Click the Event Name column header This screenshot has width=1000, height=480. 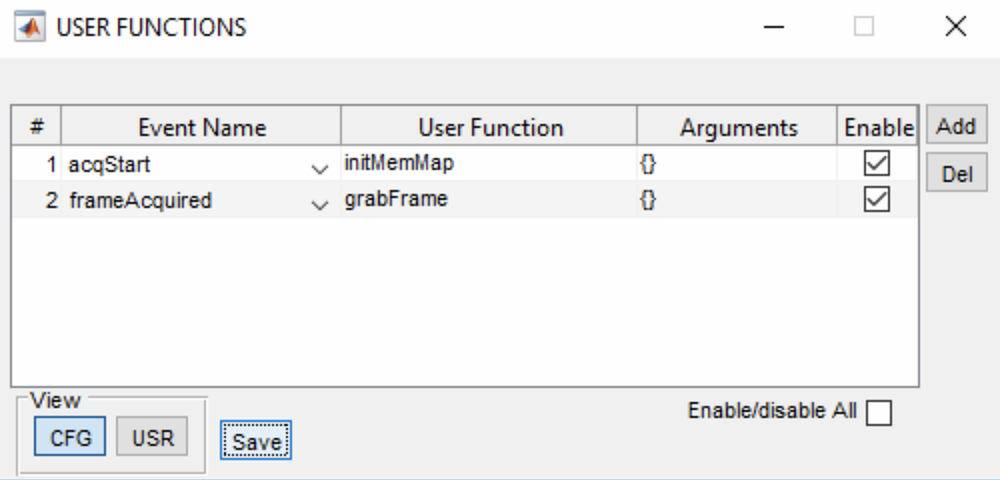(202, 126)
